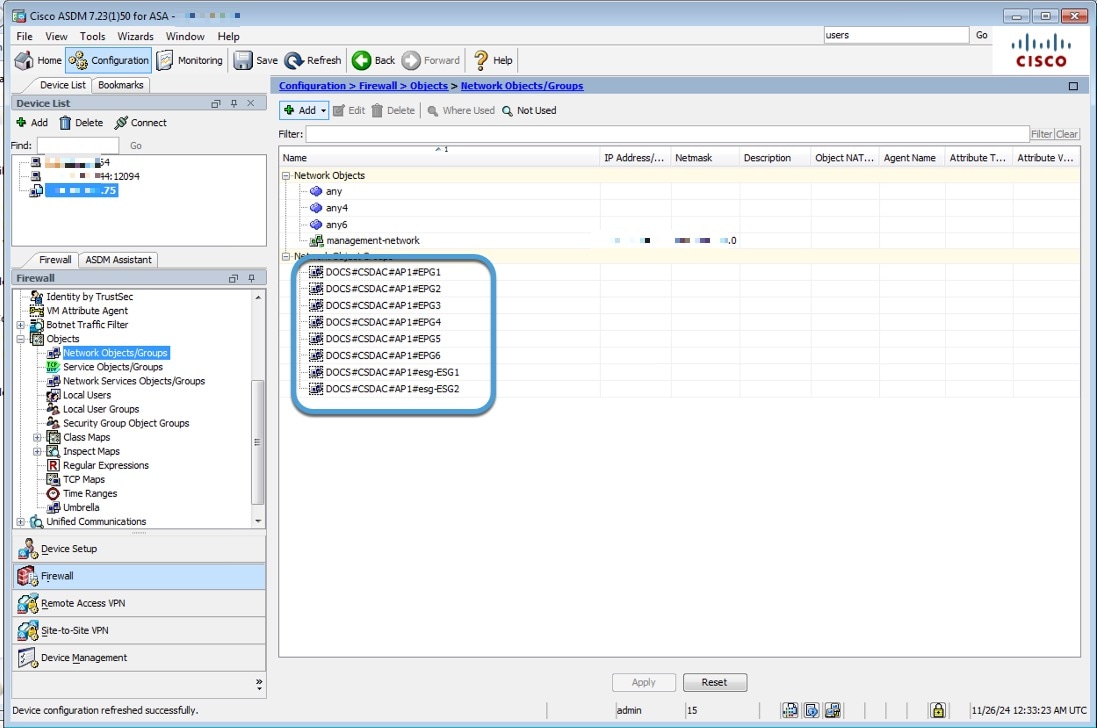Open the Monitoring view
Viewport: 1097px width, 728px height.
(190, 60)
